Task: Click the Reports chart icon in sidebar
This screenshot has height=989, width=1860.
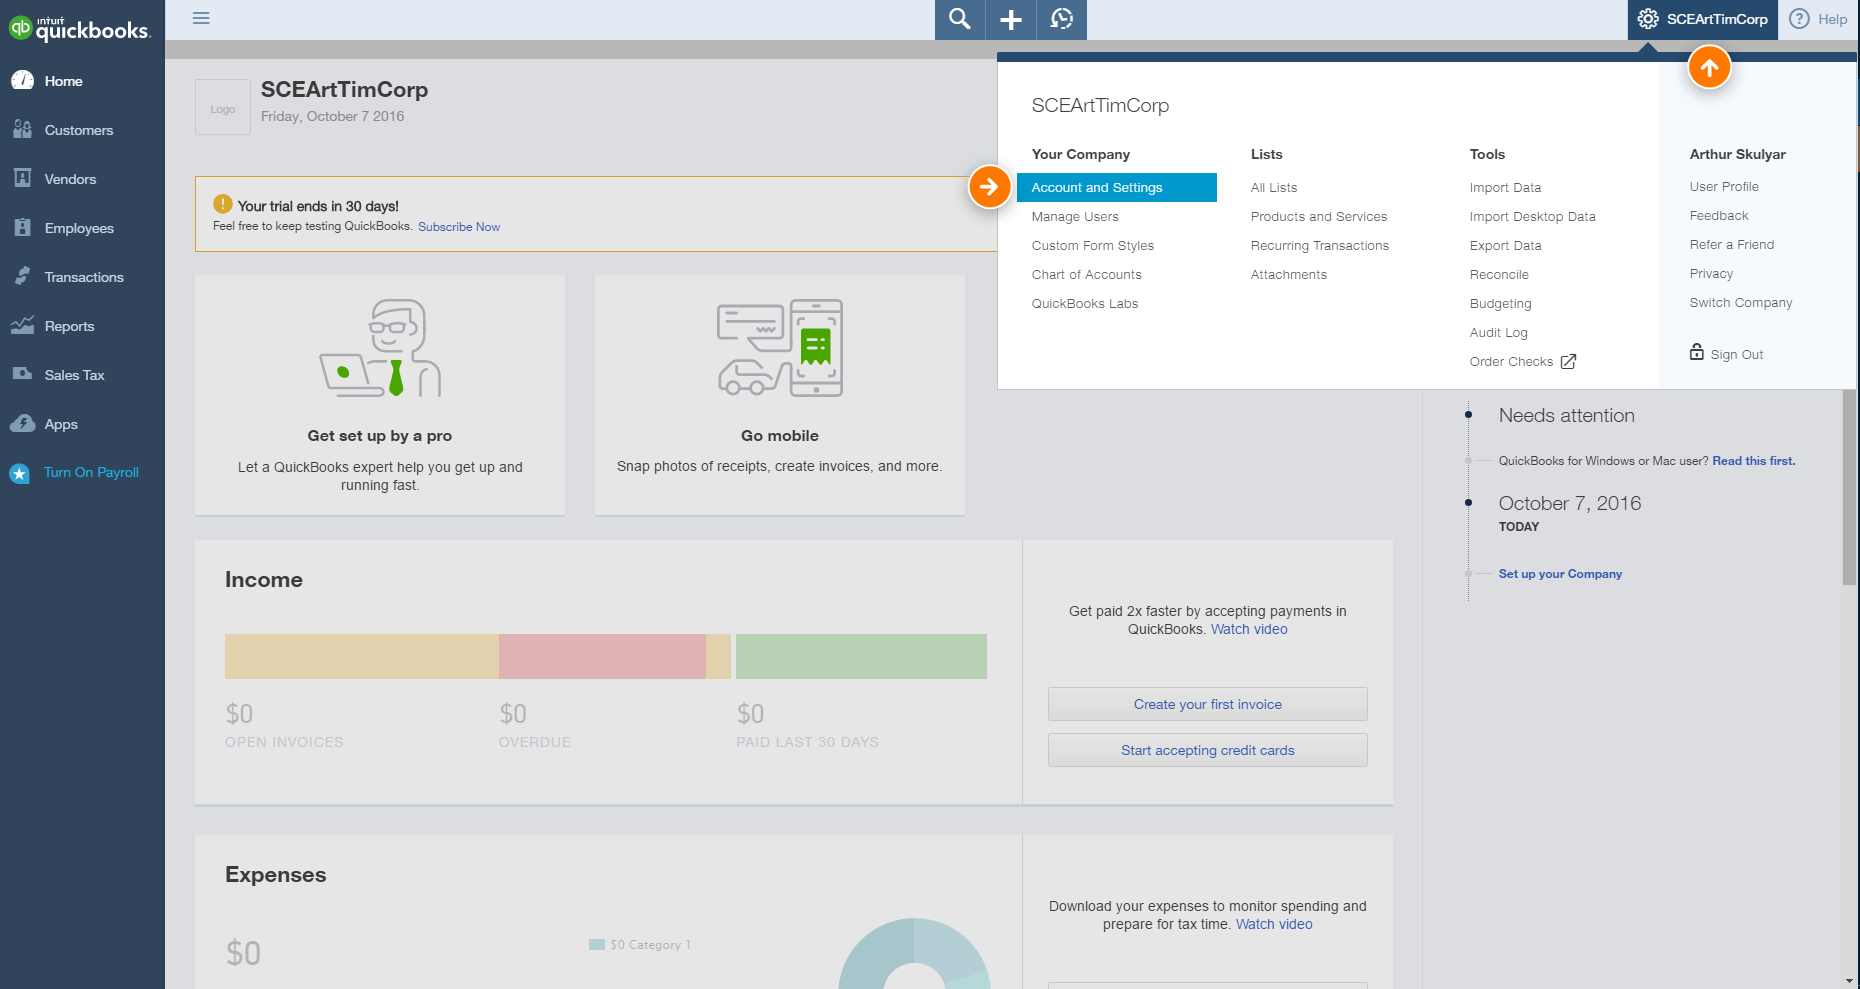Action: pos(22,325)
